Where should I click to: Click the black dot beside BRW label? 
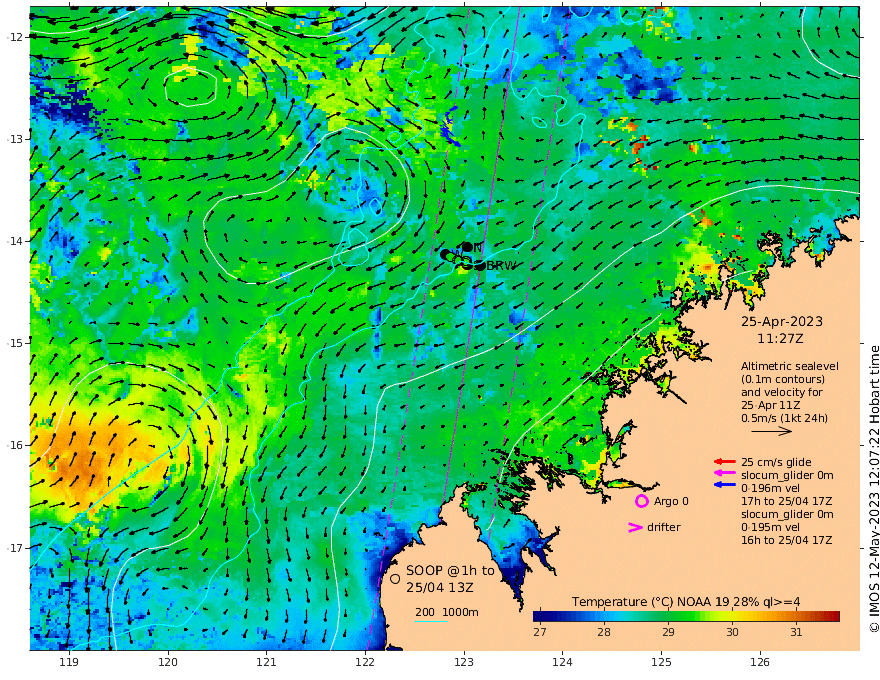click(480, 266)
